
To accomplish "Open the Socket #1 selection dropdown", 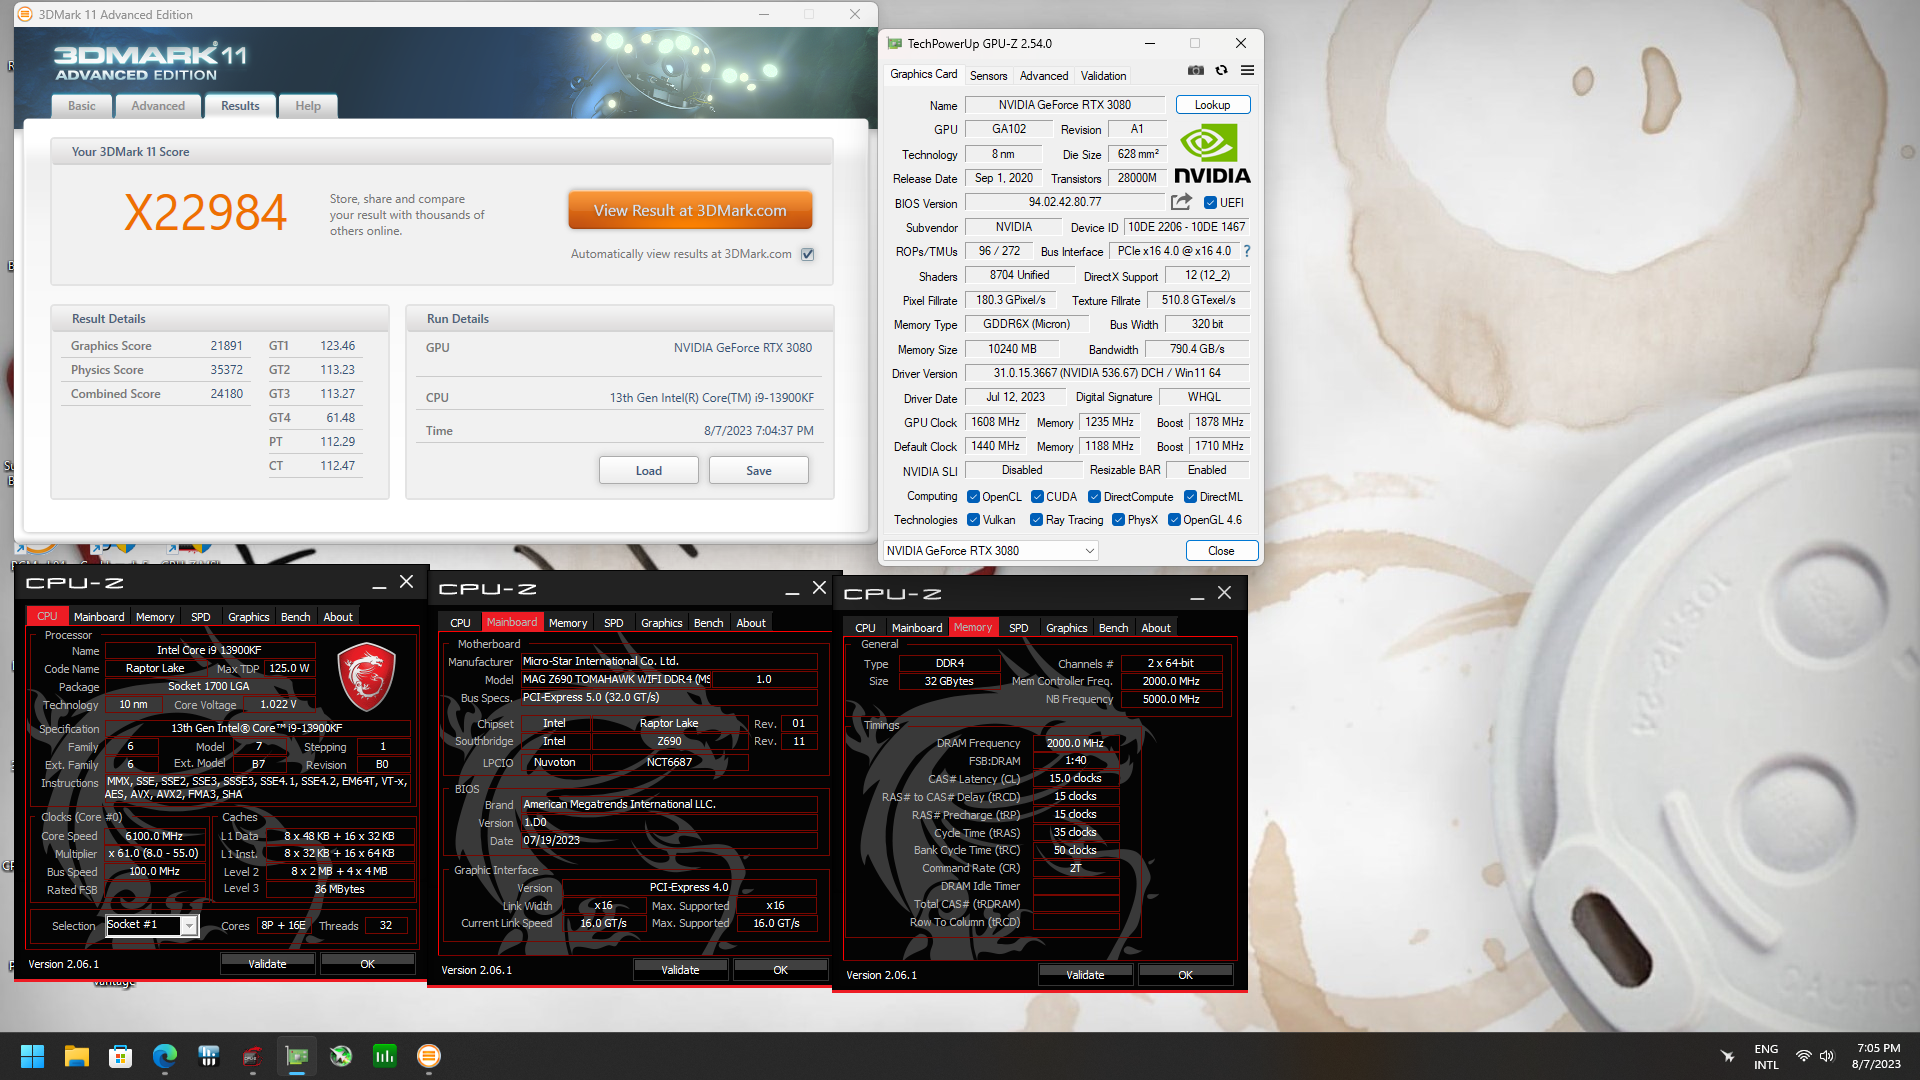I will pyautogui.click(x=152, y=925).
